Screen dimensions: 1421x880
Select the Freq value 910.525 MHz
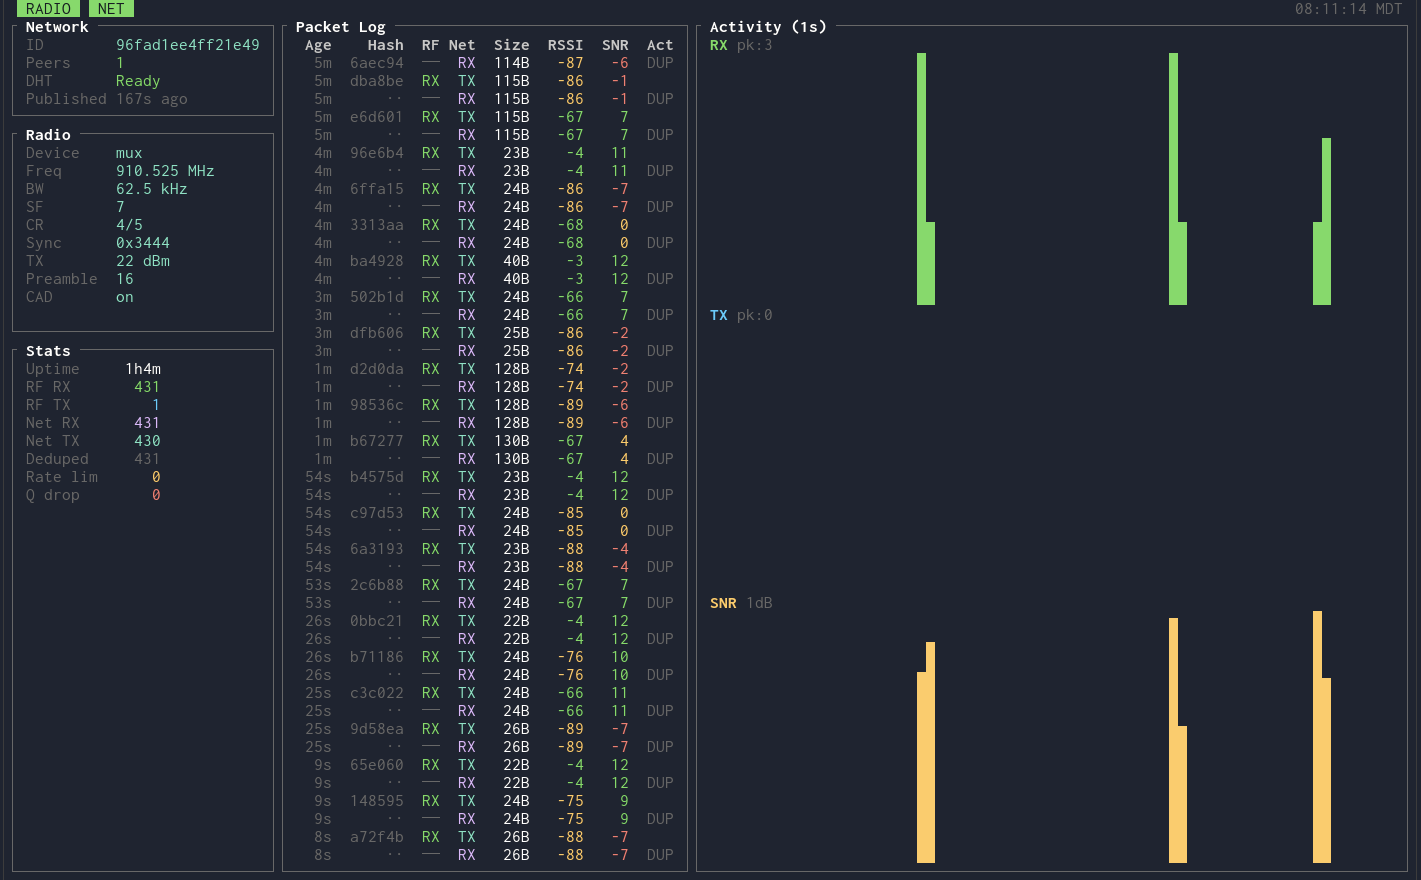(165, 171)
